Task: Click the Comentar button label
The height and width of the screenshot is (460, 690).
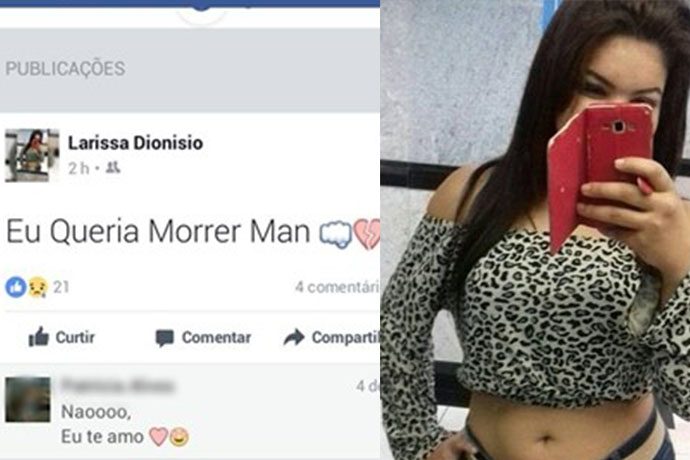Action: click(216, 338)
